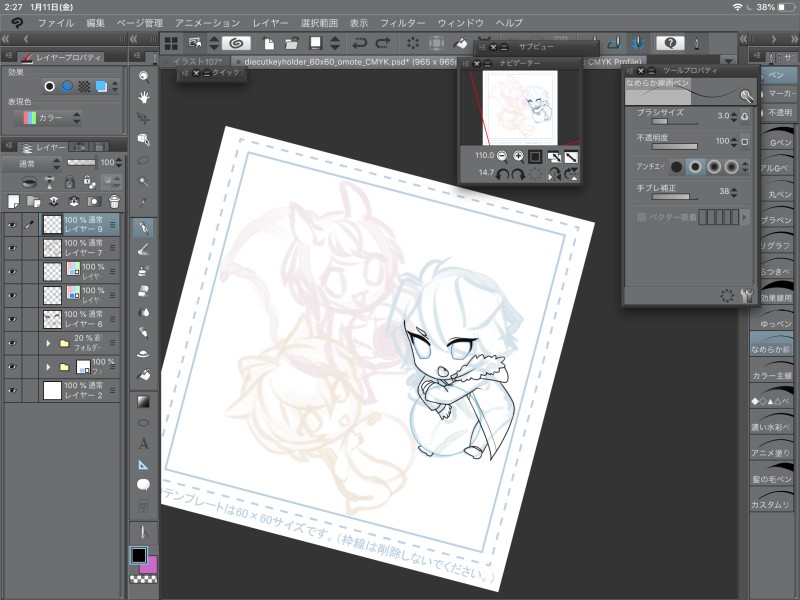
Task: Select the Text tool
Action: 144,443
